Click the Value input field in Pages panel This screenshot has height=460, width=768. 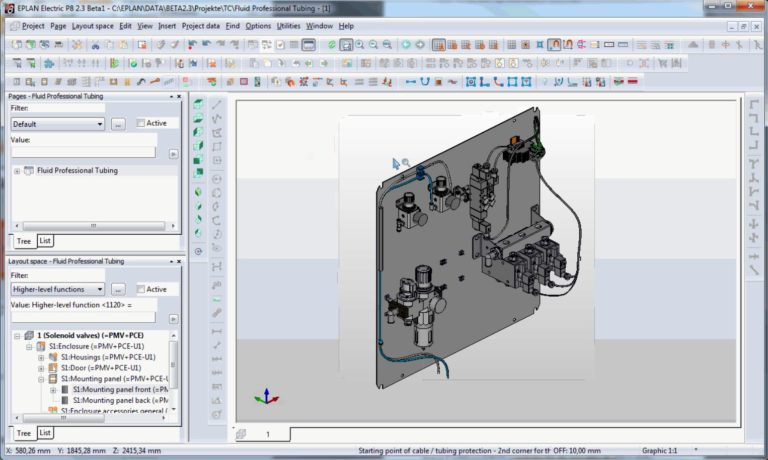[x=83, y=153]
